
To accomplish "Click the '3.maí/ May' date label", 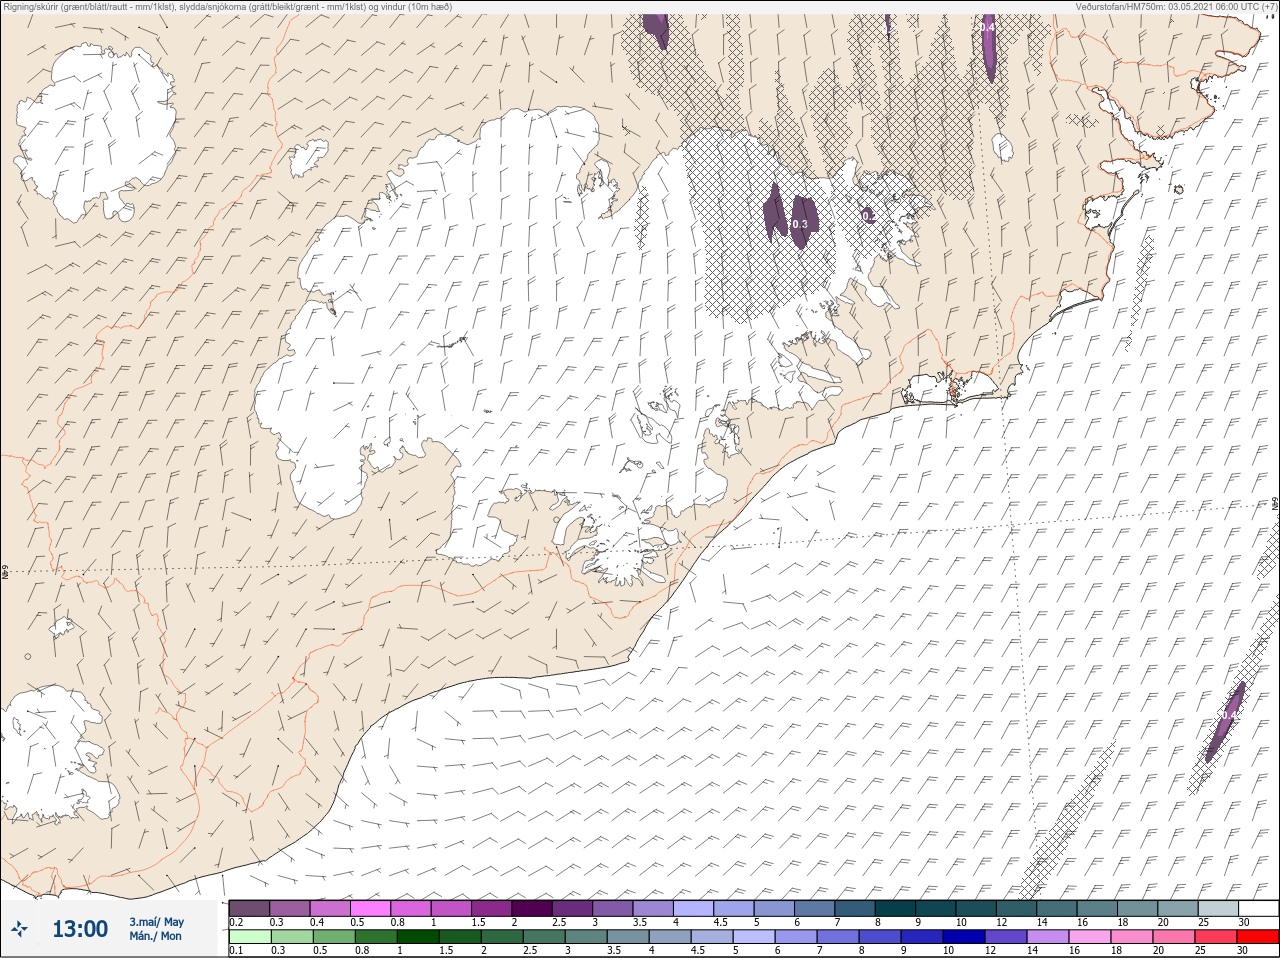I will point(156,921).
